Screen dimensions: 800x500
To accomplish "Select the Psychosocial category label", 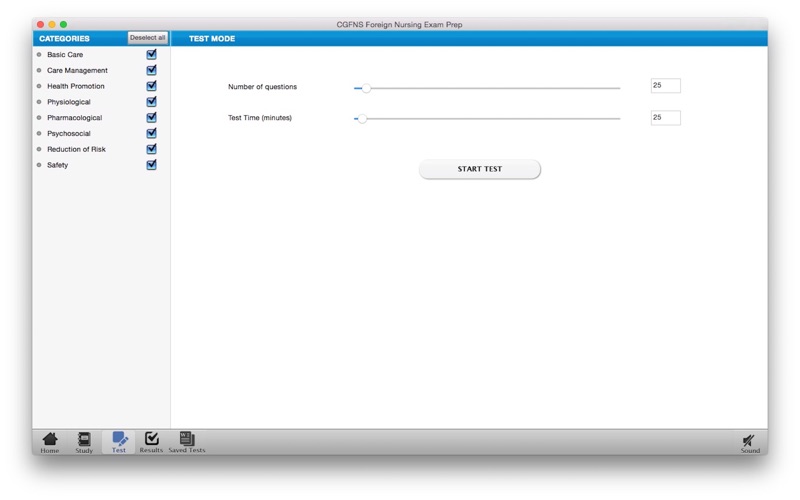I will click(68, 134).
